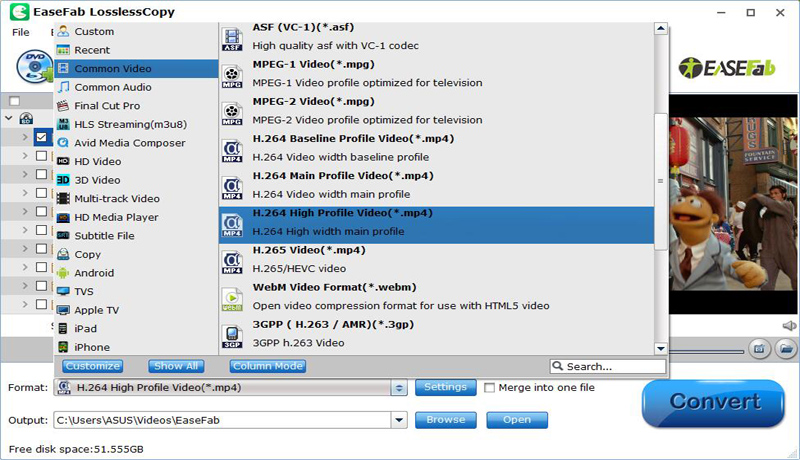Click the format list scrollbar thumb
This screenshot has width=800, height=460.
coord(661,181)
